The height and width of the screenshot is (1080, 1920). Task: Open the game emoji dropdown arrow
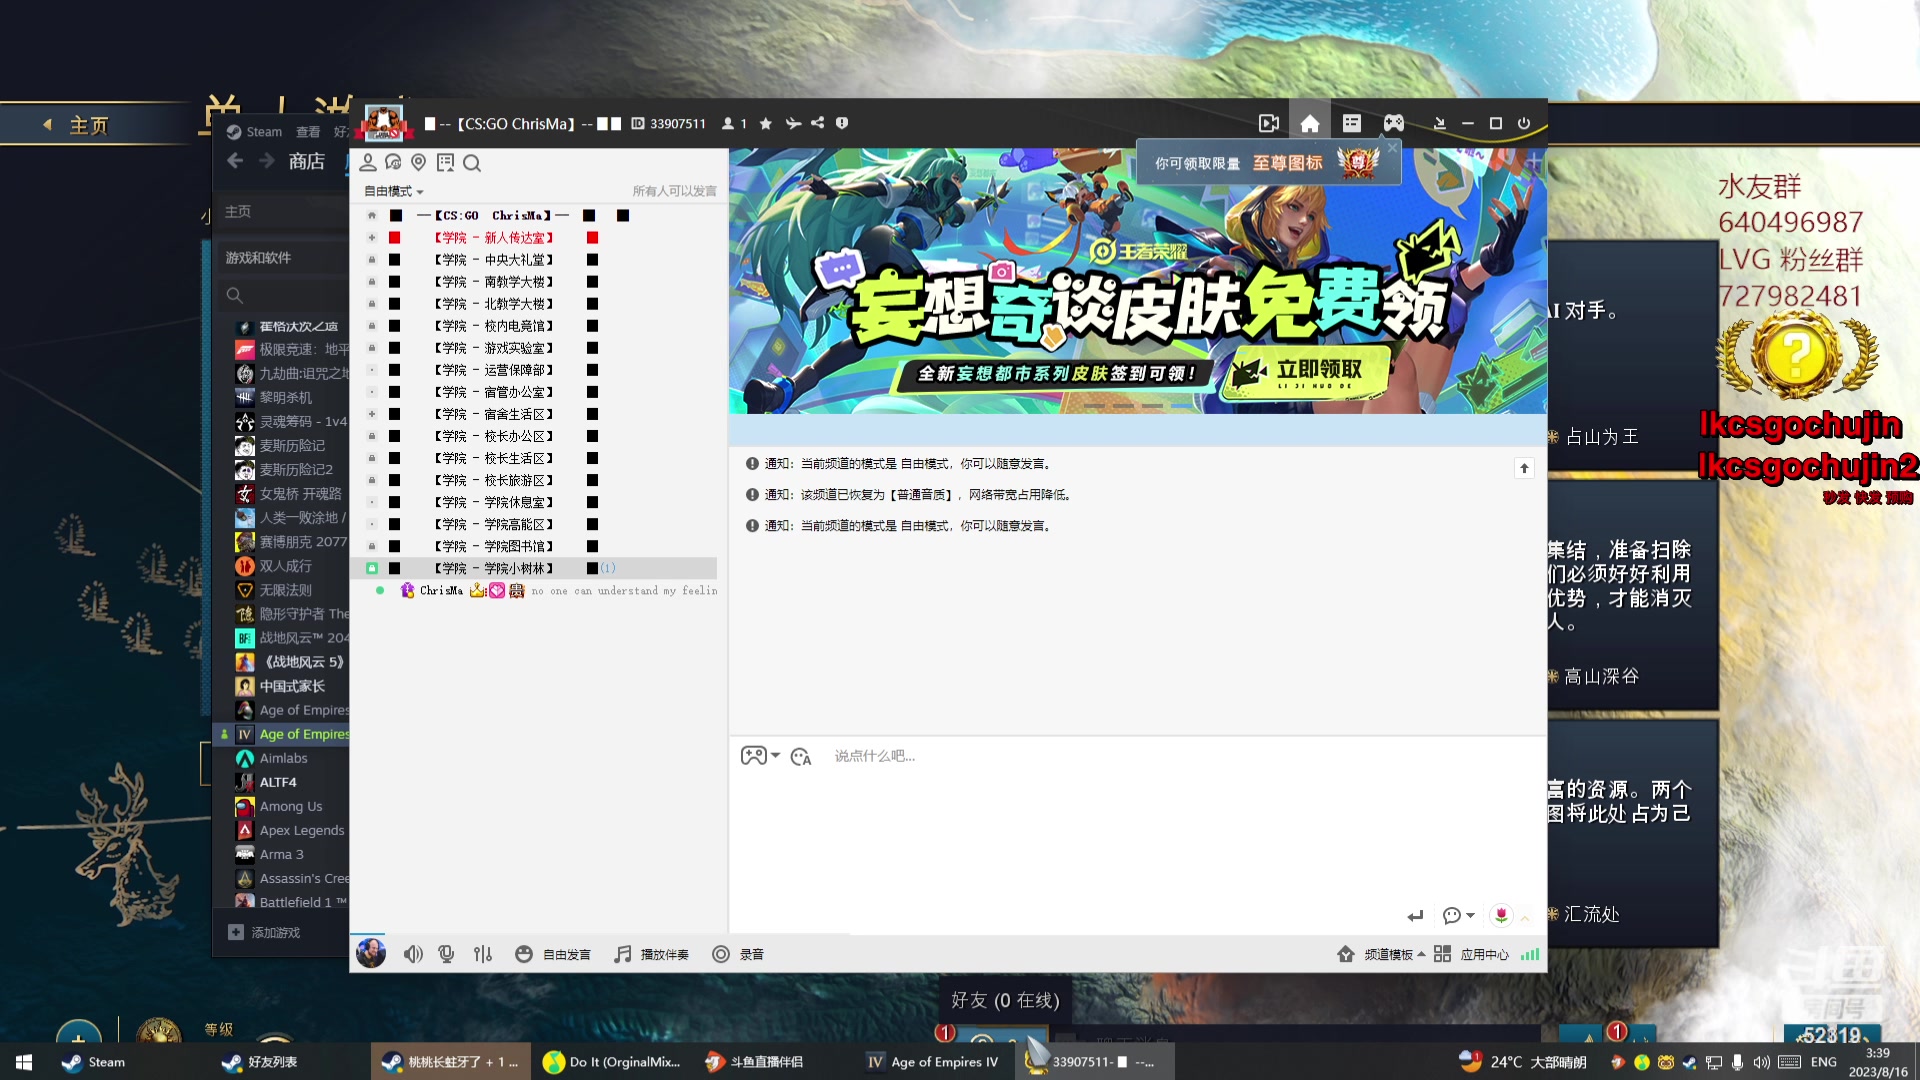(x=775, y=756)
